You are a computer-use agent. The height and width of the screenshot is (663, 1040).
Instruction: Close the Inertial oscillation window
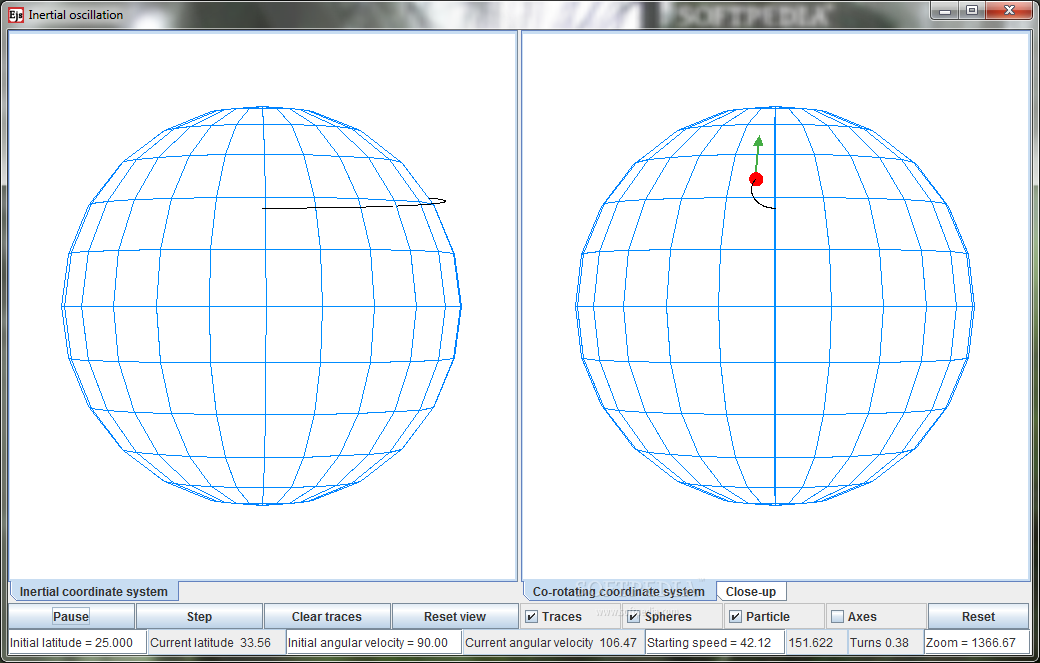pos(1009,11)
